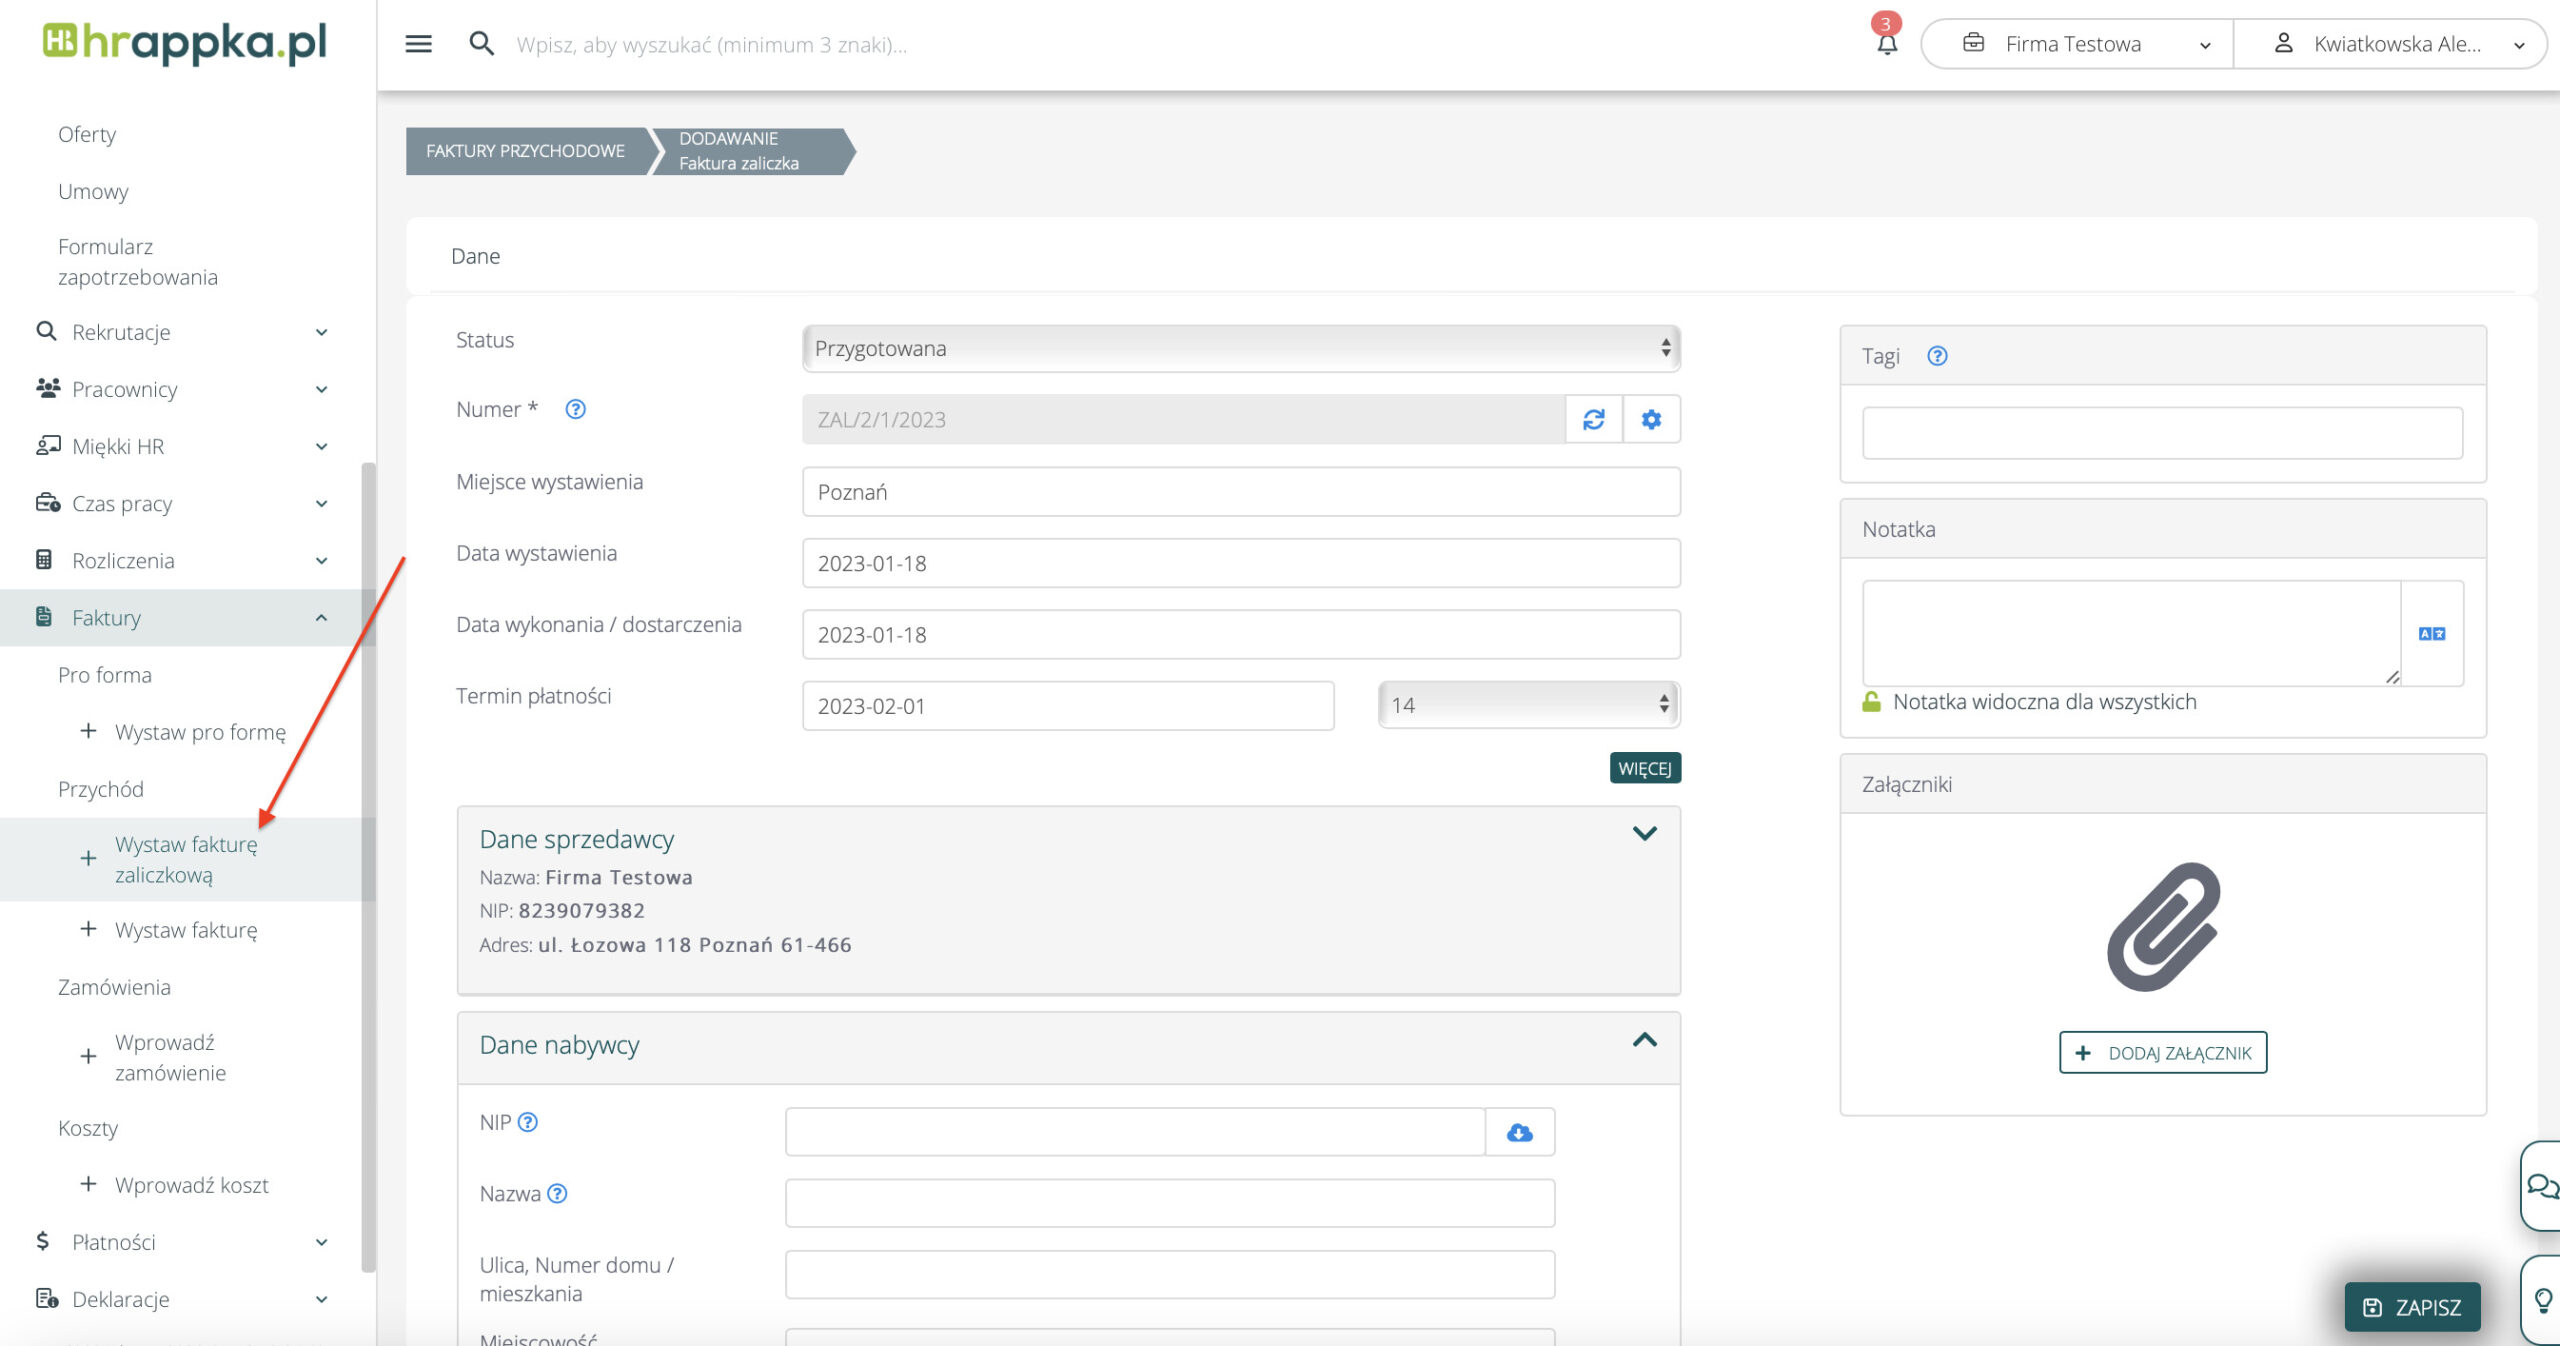The image size is (2560, 1346).
Task: Select Wystaw fakturę in sidebar
Action: 186,930
